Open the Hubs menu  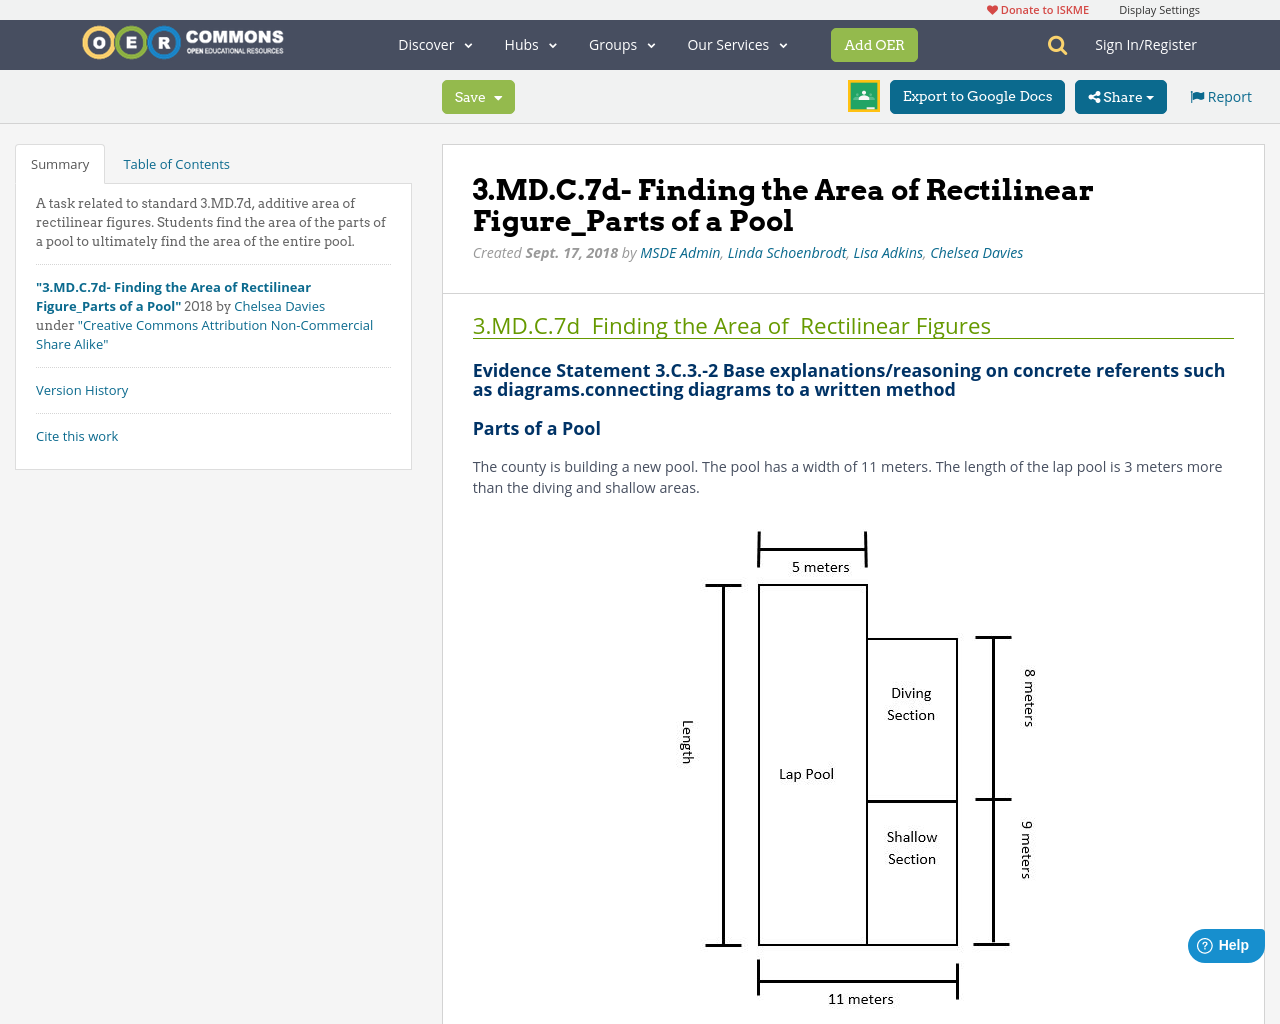(530, 44)
